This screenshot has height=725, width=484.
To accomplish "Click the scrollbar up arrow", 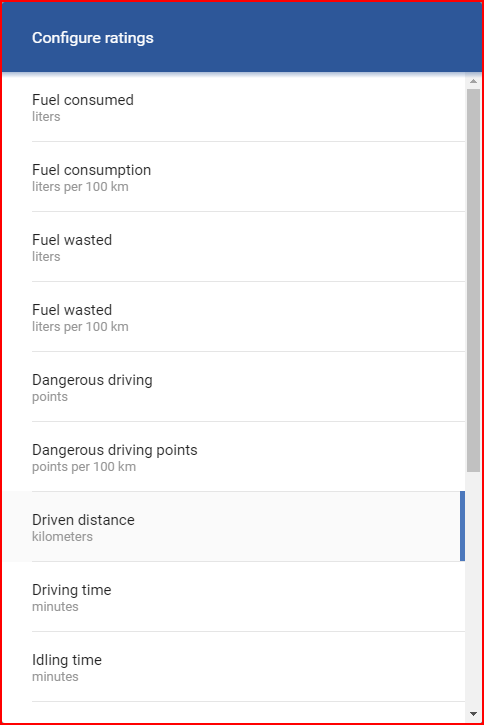I will (x=473, y=81).
